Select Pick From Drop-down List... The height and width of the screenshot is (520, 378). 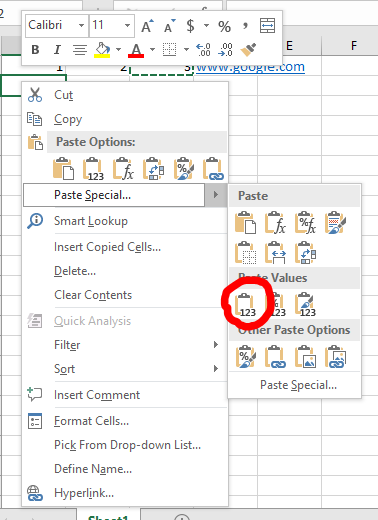[x=127, y=445]
